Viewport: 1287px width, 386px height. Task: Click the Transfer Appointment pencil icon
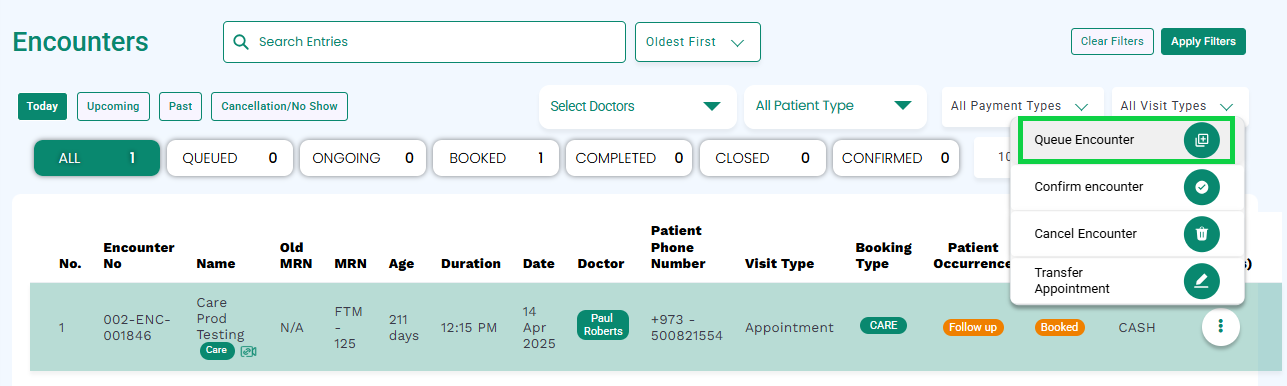pos(1202,281)
